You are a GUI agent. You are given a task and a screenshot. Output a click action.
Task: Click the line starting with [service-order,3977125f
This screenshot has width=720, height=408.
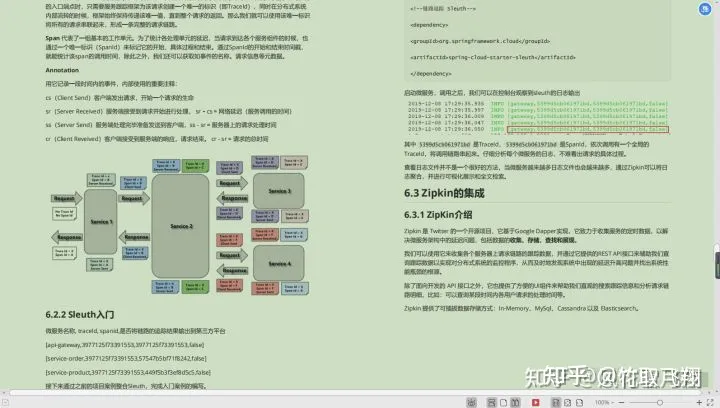126,358
